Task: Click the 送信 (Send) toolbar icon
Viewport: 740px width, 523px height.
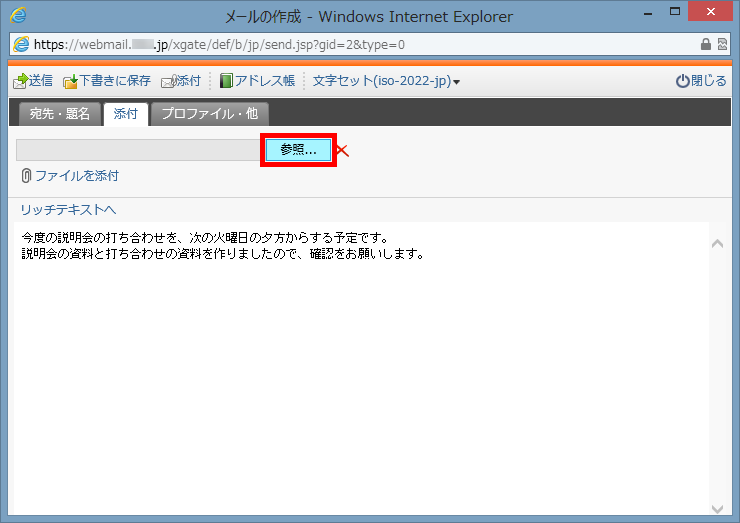Action: click(x=20, y=81)
